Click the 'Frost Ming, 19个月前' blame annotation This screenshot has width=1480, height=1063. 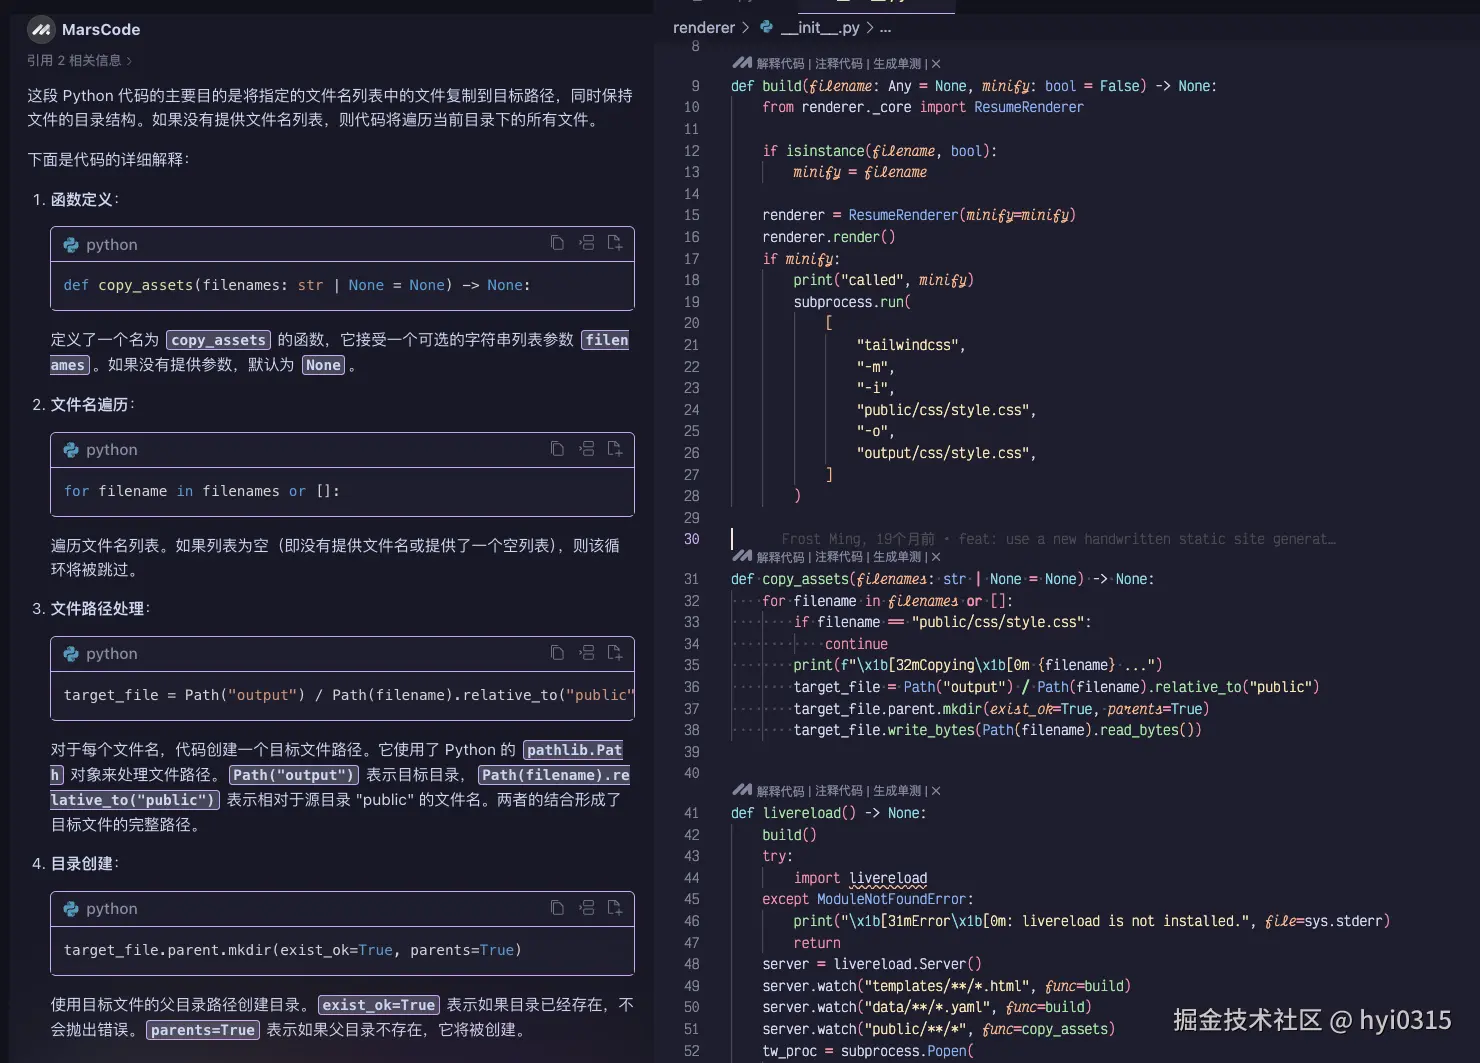[858, 539]
